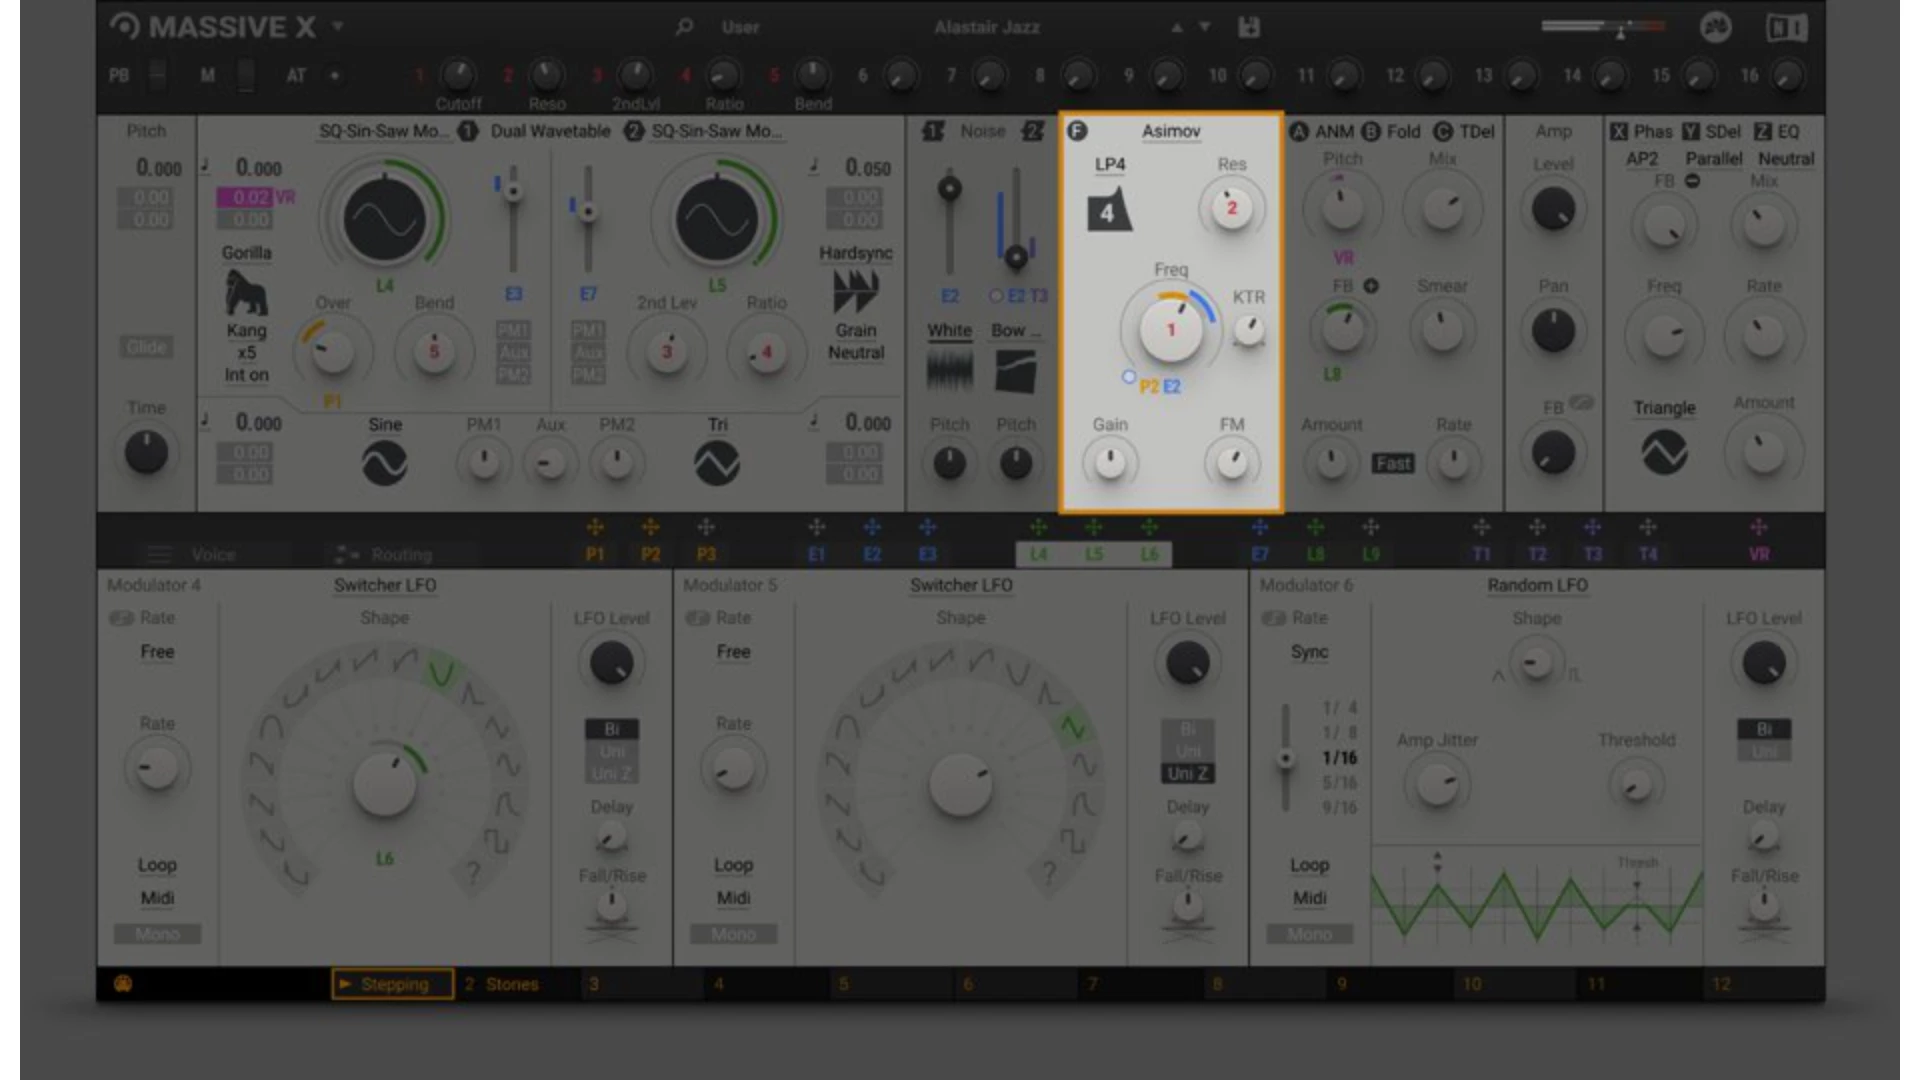Click Mono button in Modulator 4
This screenshot has height=1080, width=1920.
(157, 934)
